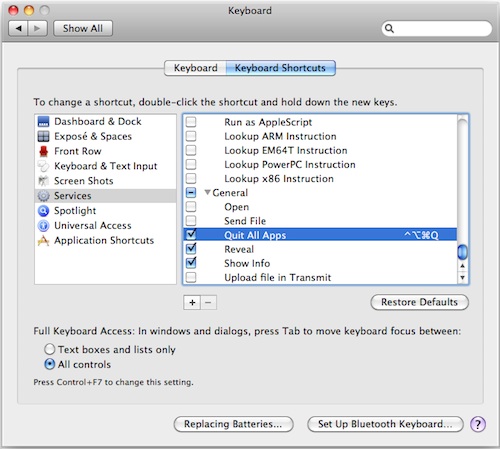
Task: Enable the Send File checkbox
Action: pos(191,221)
